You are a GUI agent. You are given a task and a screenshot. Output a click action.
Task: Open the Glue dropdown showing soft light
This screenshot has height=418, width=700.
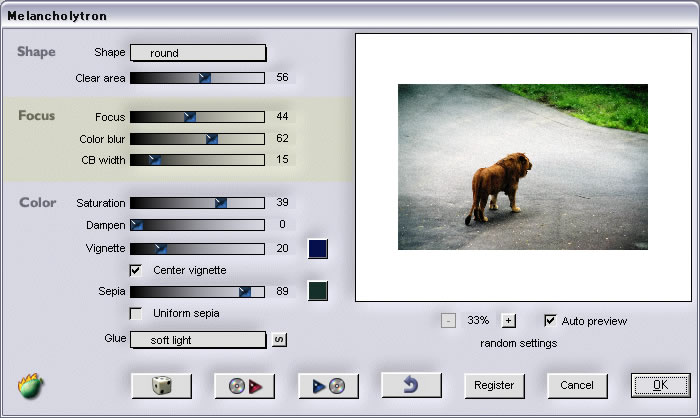click(x=198, y=340)
